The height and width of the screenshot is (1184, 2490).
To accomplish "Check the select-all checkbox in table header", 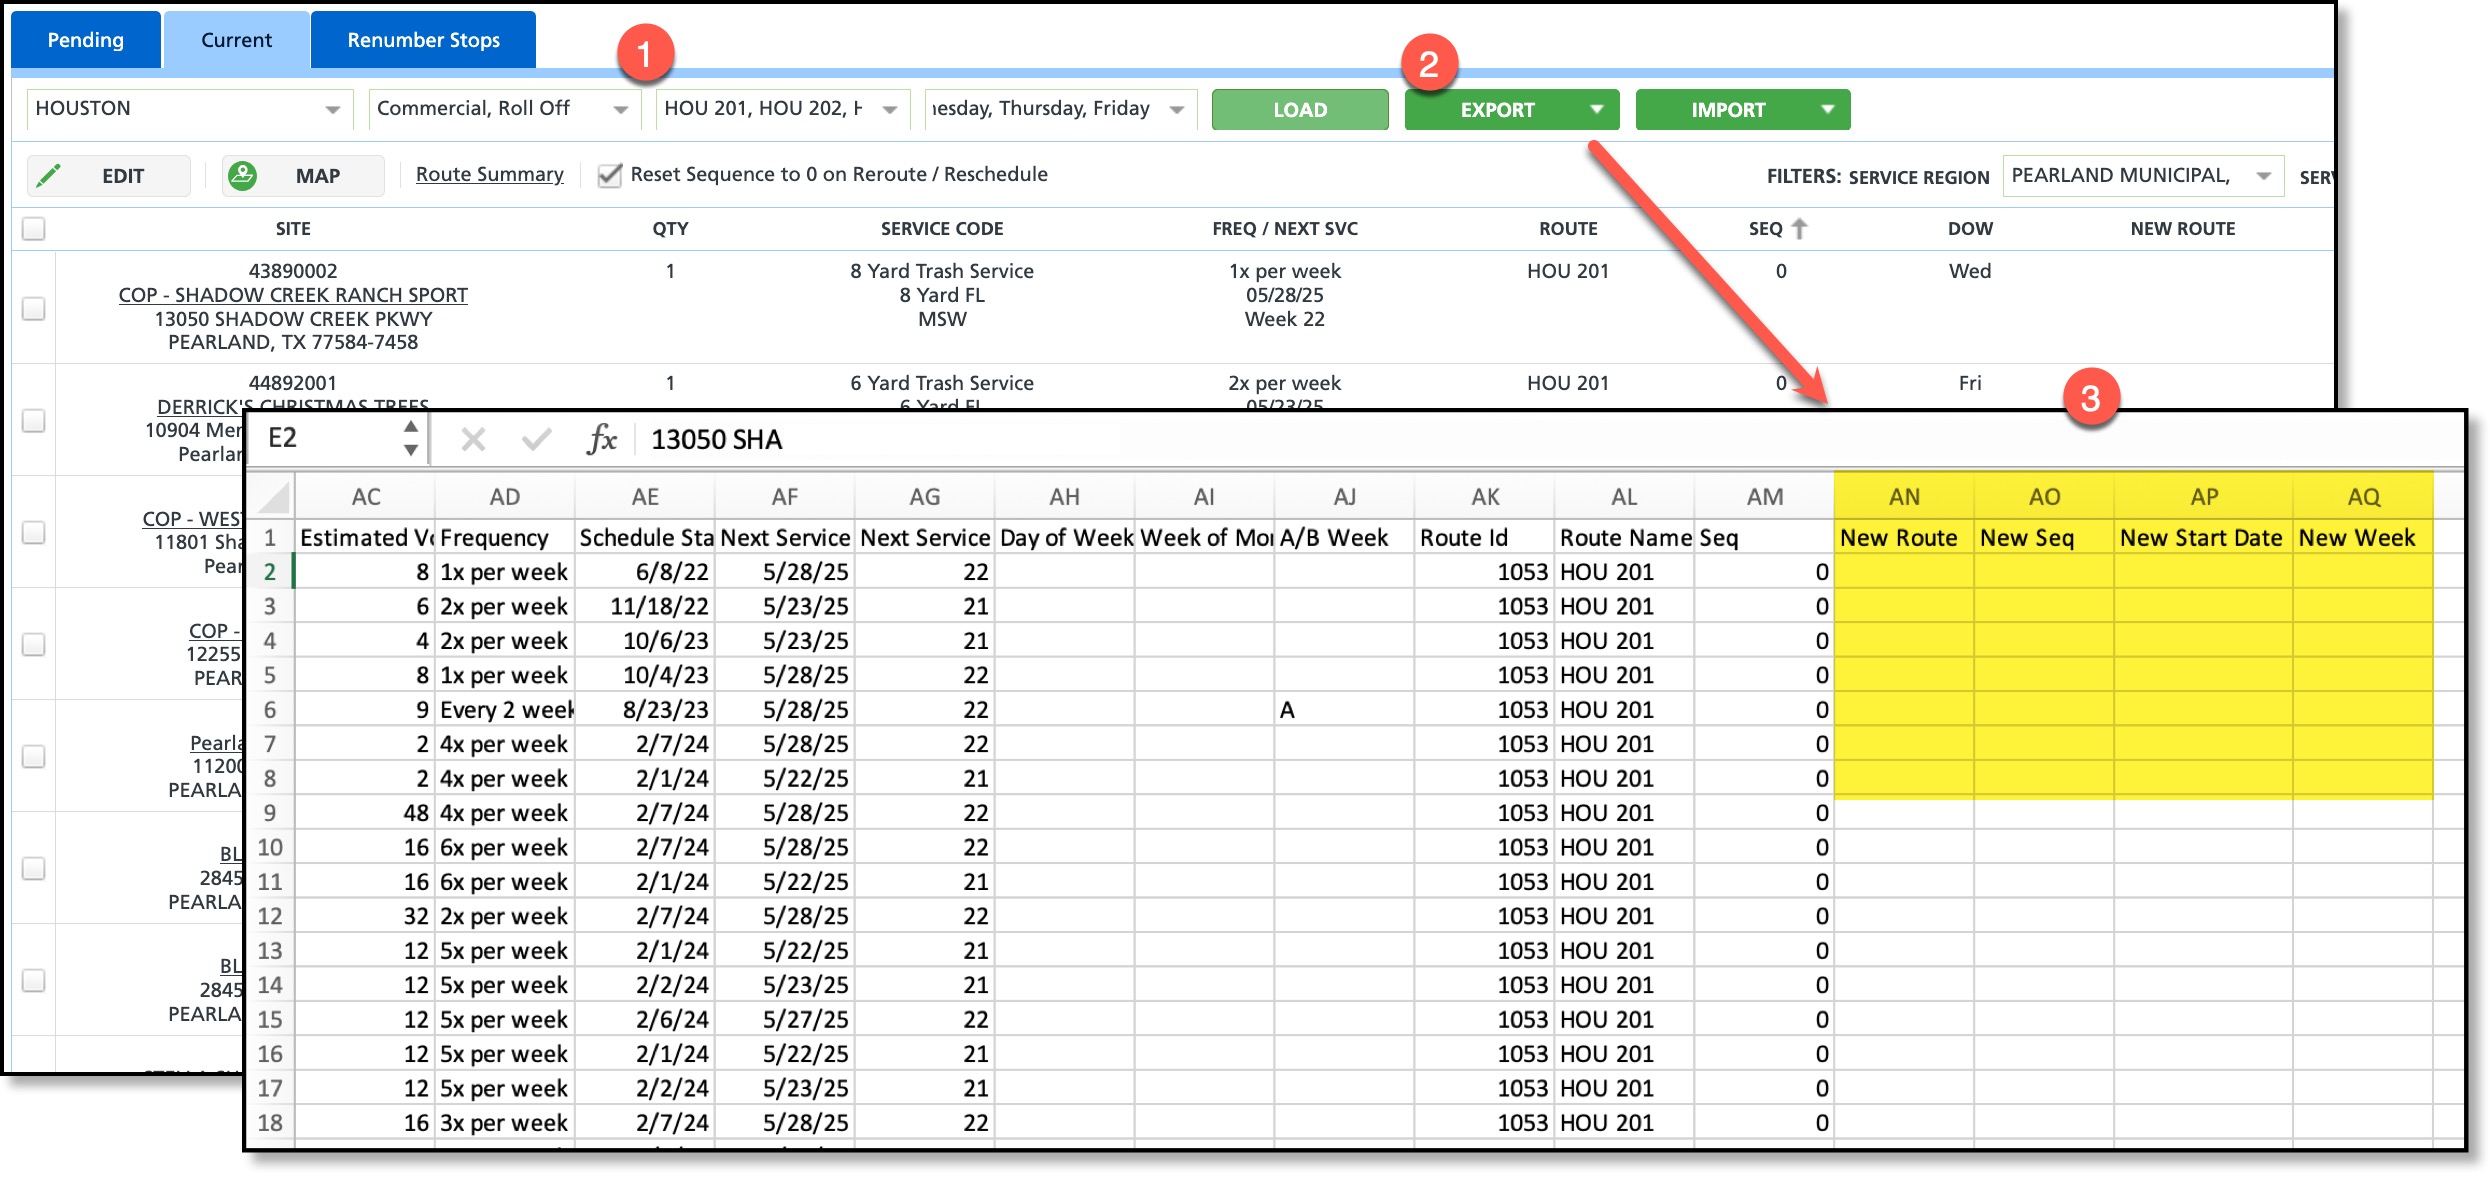I will coord(34,229).
